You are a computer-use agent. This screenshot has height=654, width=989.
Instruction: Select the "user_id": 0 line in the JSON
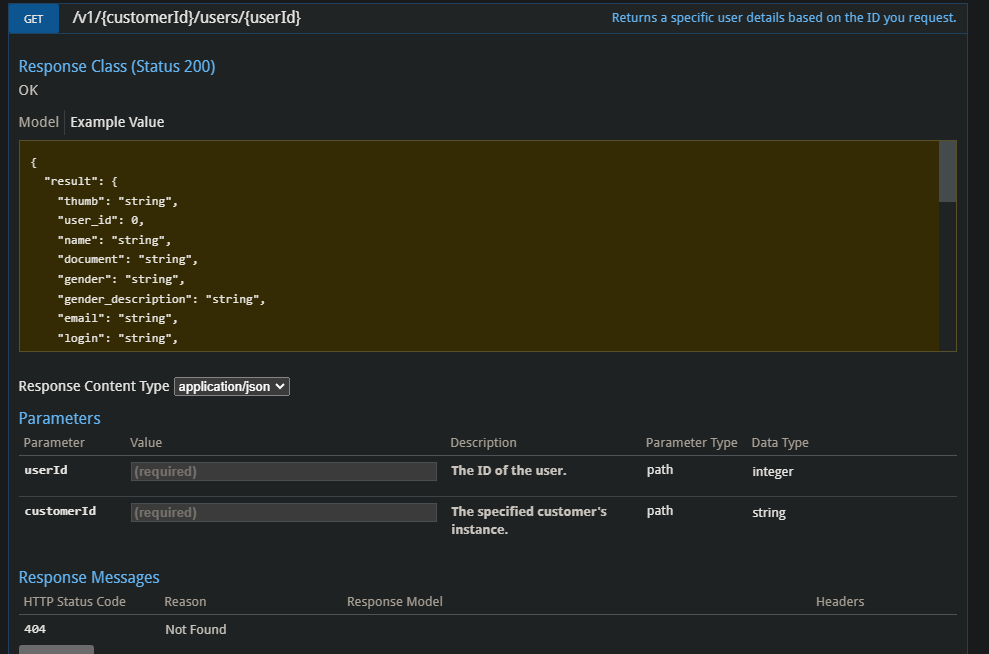coord(101,220)
